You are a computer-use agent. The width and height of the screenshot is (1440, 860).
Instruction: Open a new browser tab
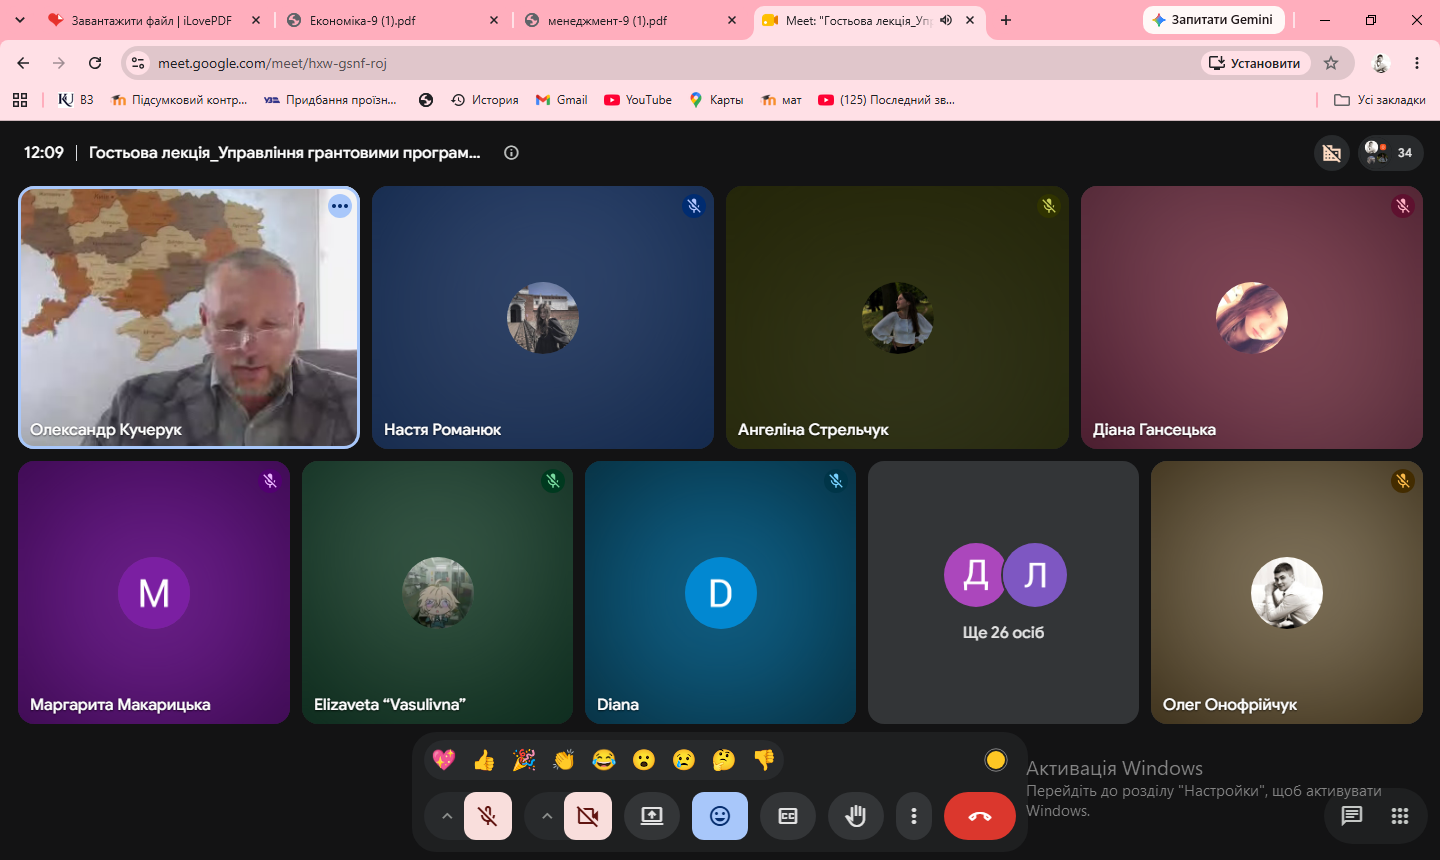(x=1006, y=20)
